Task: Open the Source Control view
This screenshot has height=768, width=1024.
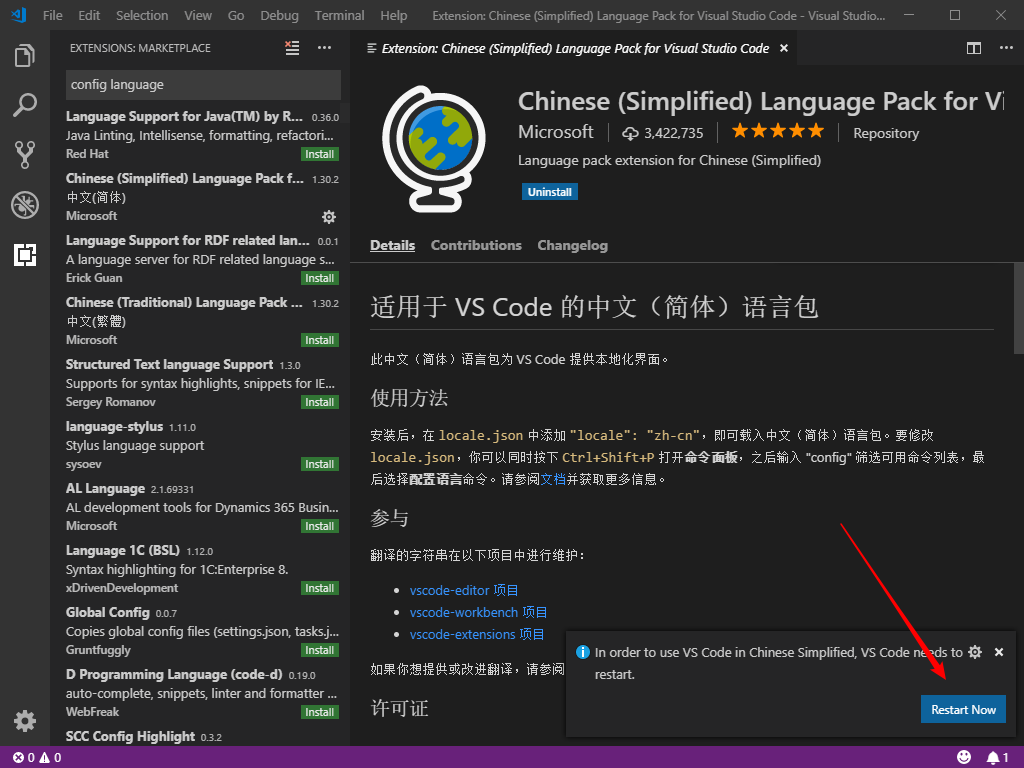Action: tap(25, 155)
